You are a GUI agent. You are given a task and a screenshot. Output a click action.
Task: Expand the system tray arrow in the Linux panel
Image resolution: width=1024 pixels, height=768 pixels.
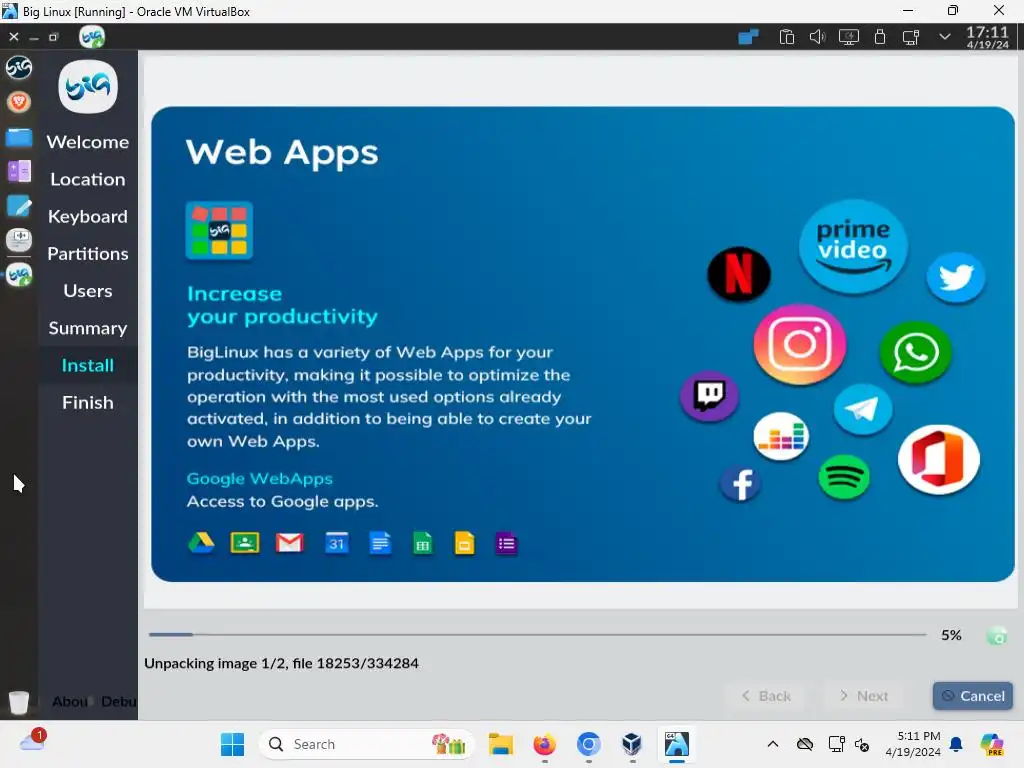[x=944, y=37]
